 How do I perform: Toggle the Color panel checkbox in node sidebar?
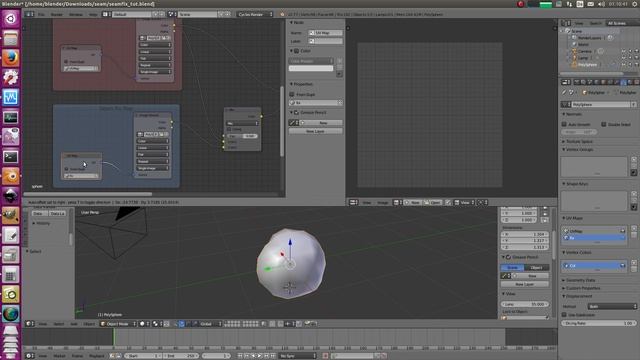297,51
